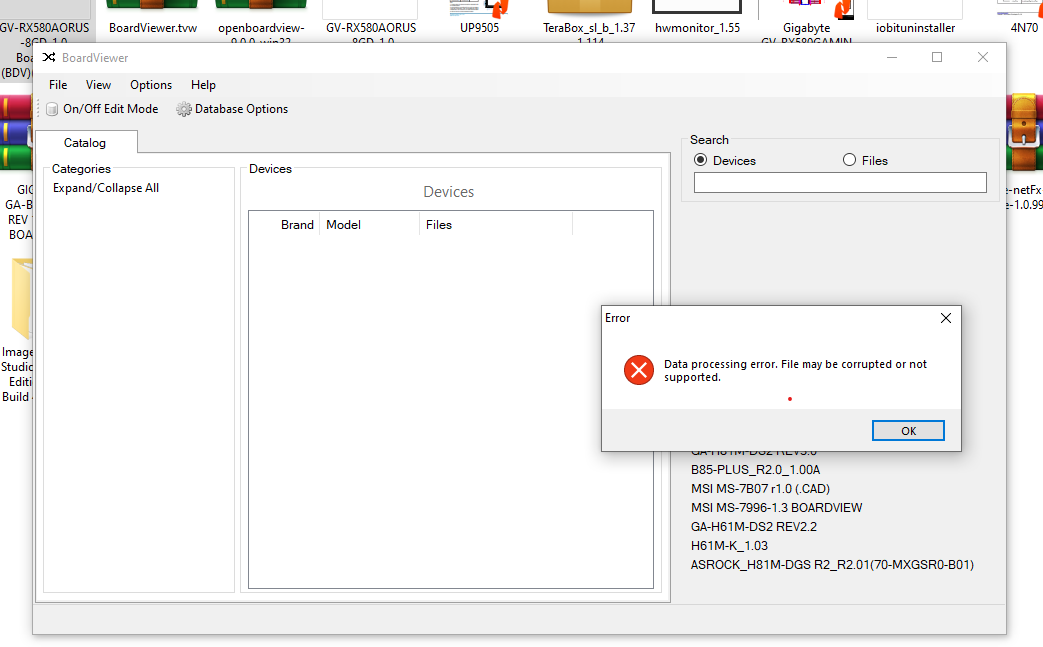Open the Options menu
The image size is (1043, 647).
click(151, 84)
